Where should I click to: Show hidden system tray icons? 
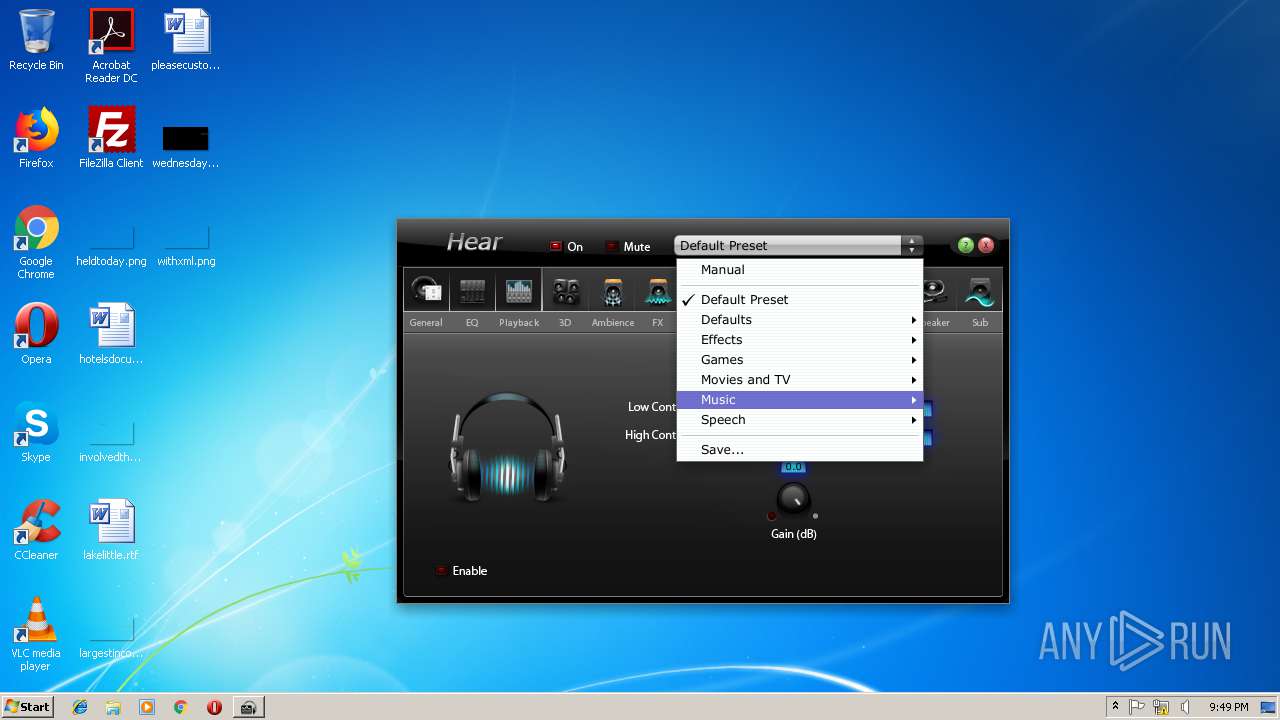[1115, 707]
